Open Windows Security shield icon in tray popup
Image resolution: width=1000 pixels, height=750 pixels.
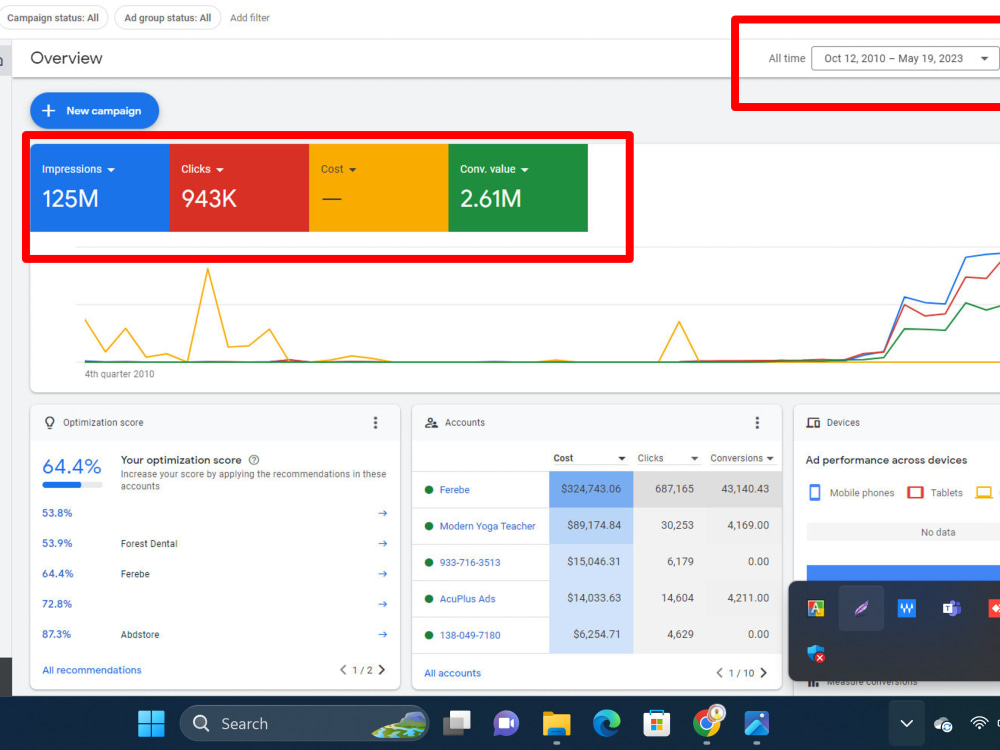[x=816, y=653]
